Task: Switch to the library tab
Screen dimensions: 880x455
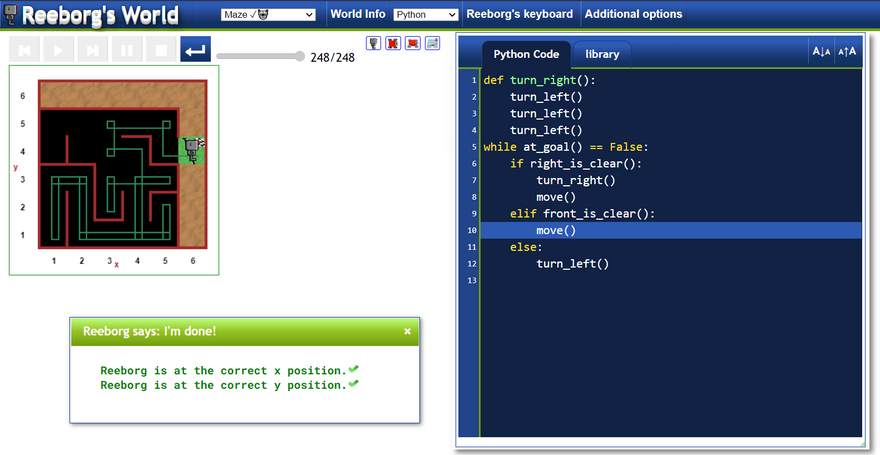Action: click(x=602, y=54)
